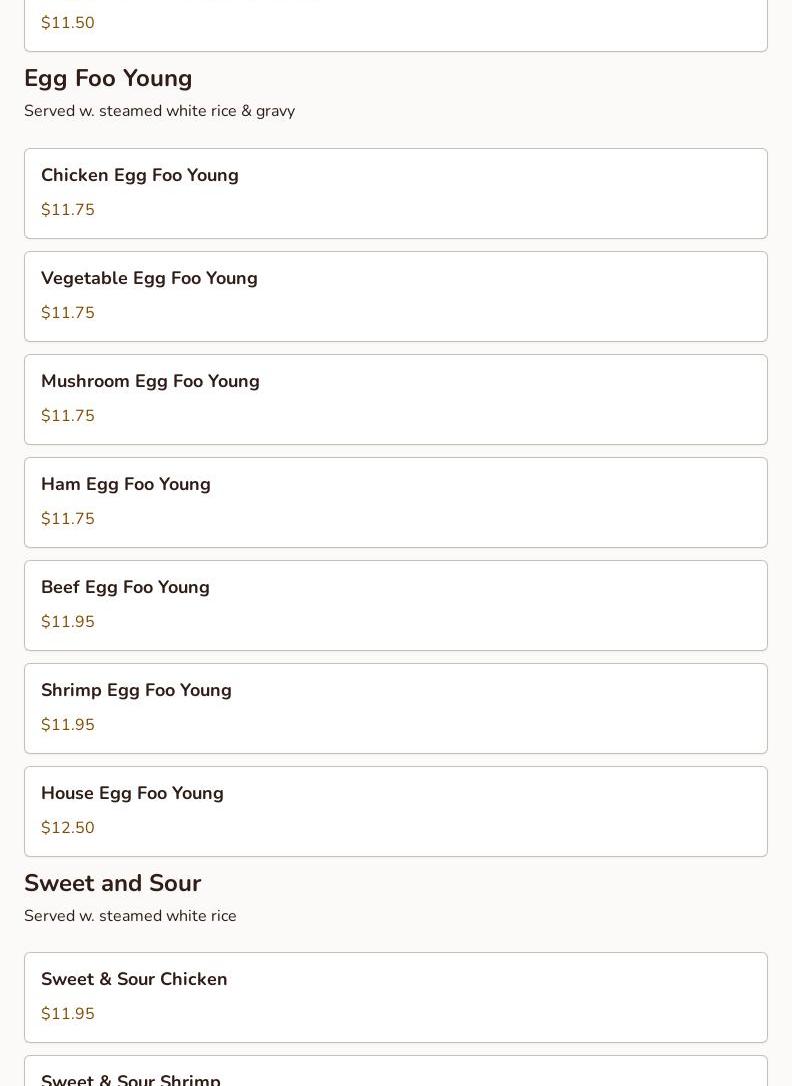Viewport: 792px width, 1086px height.
Task: Click the price under Ham Egg Foo Young
Action: click(68, 519)
